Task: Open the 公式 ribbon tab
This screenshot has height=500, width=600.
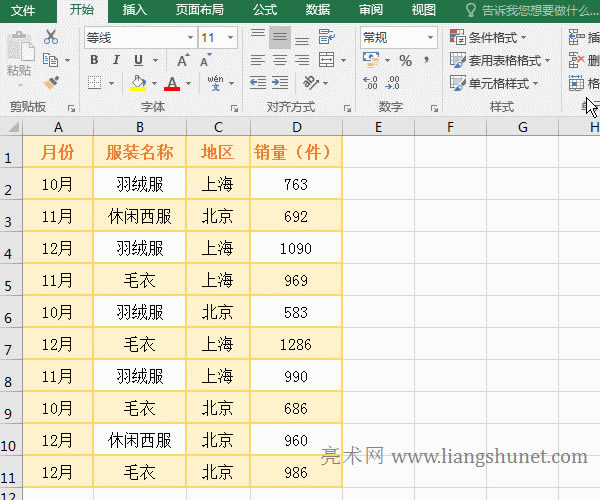Action: click(265, 10)
